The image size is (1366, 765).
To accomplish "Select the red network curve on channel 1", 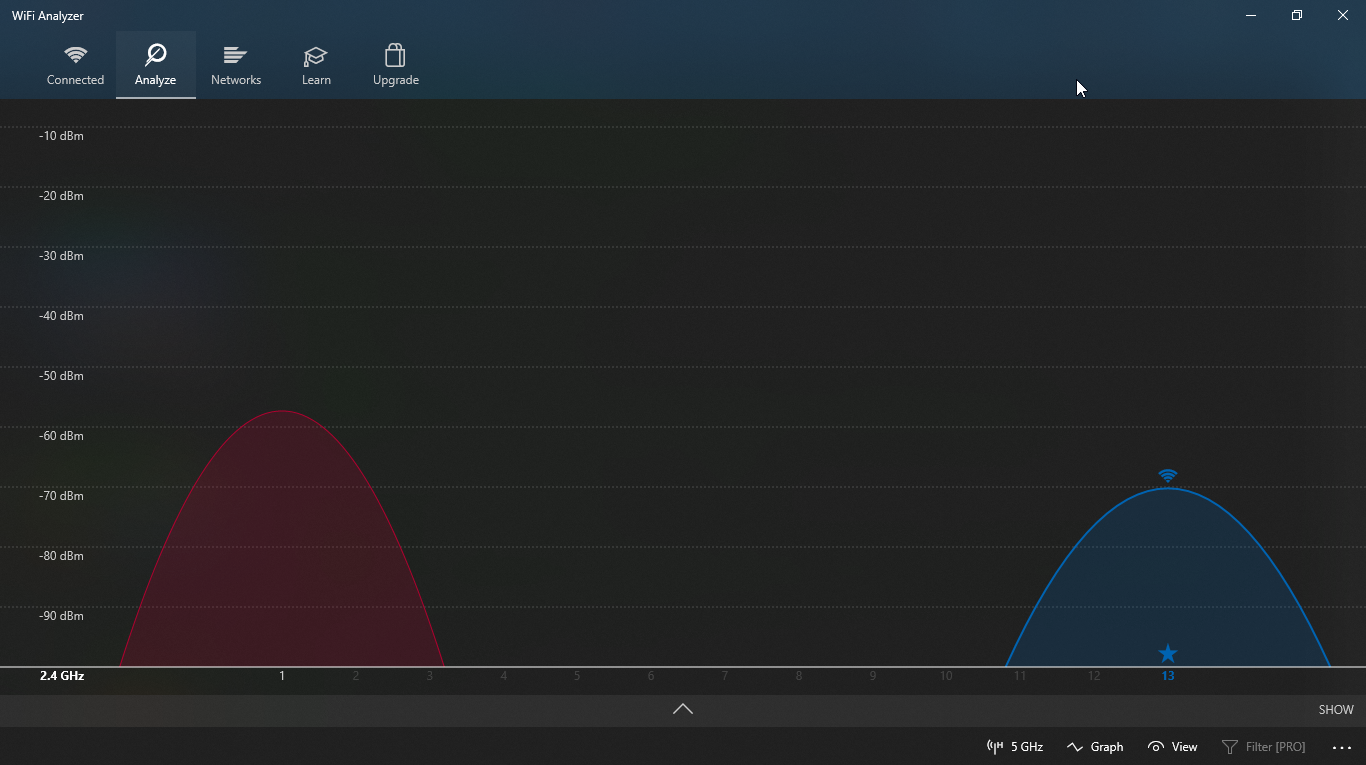I will coord(282,540).
